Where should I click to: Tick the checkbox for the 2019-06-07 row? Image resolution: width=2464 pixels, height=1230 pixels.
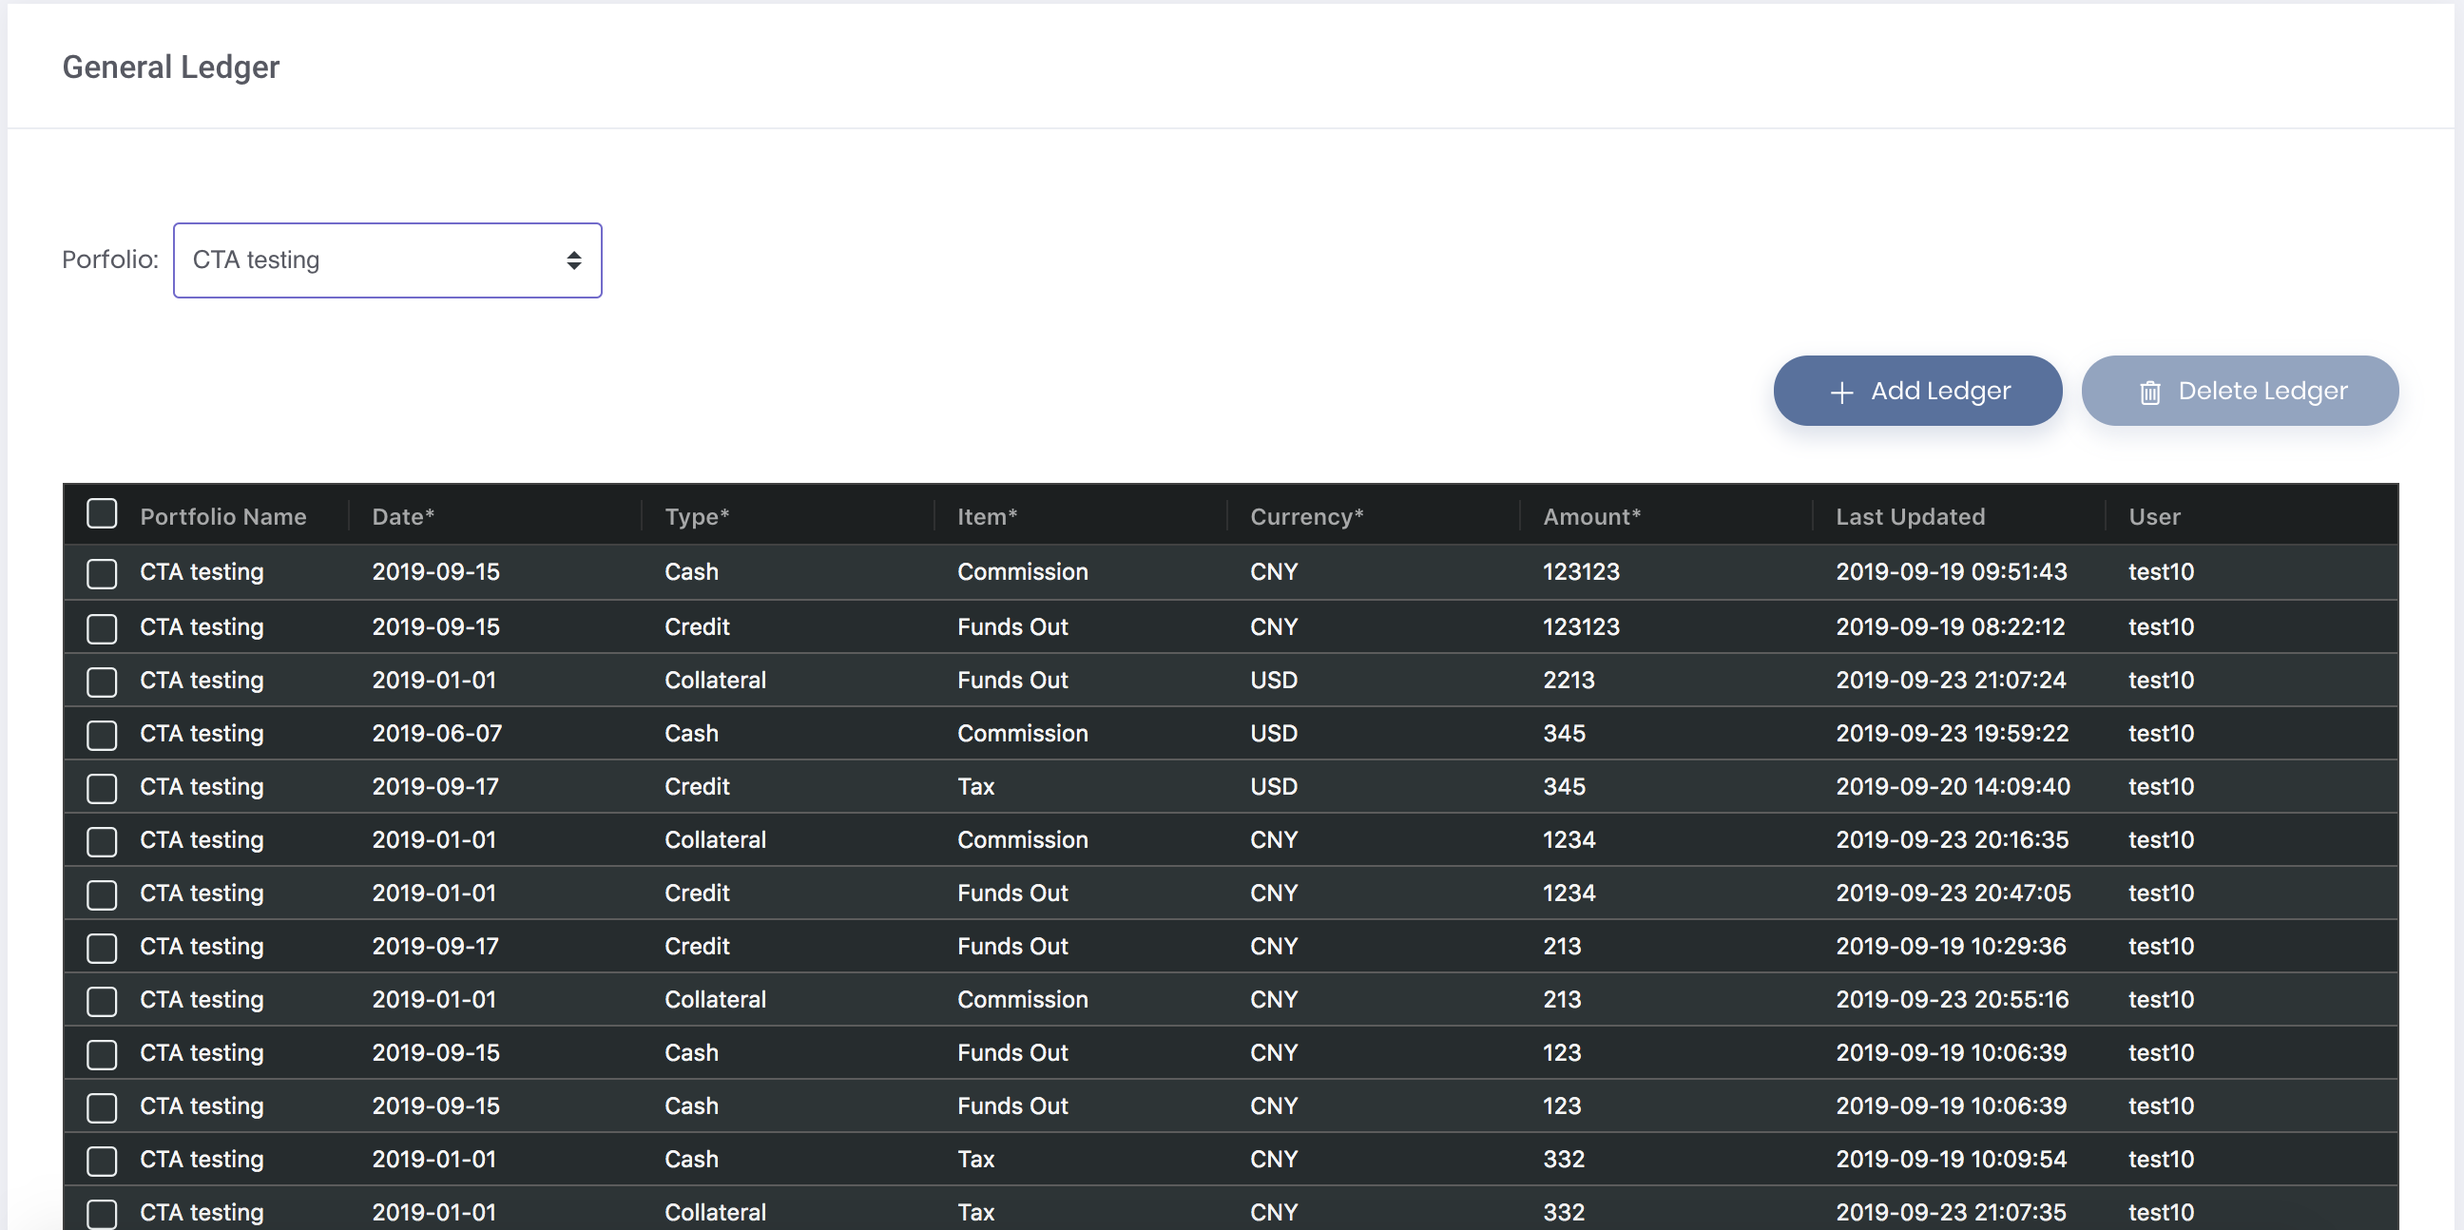click(102, 735)
